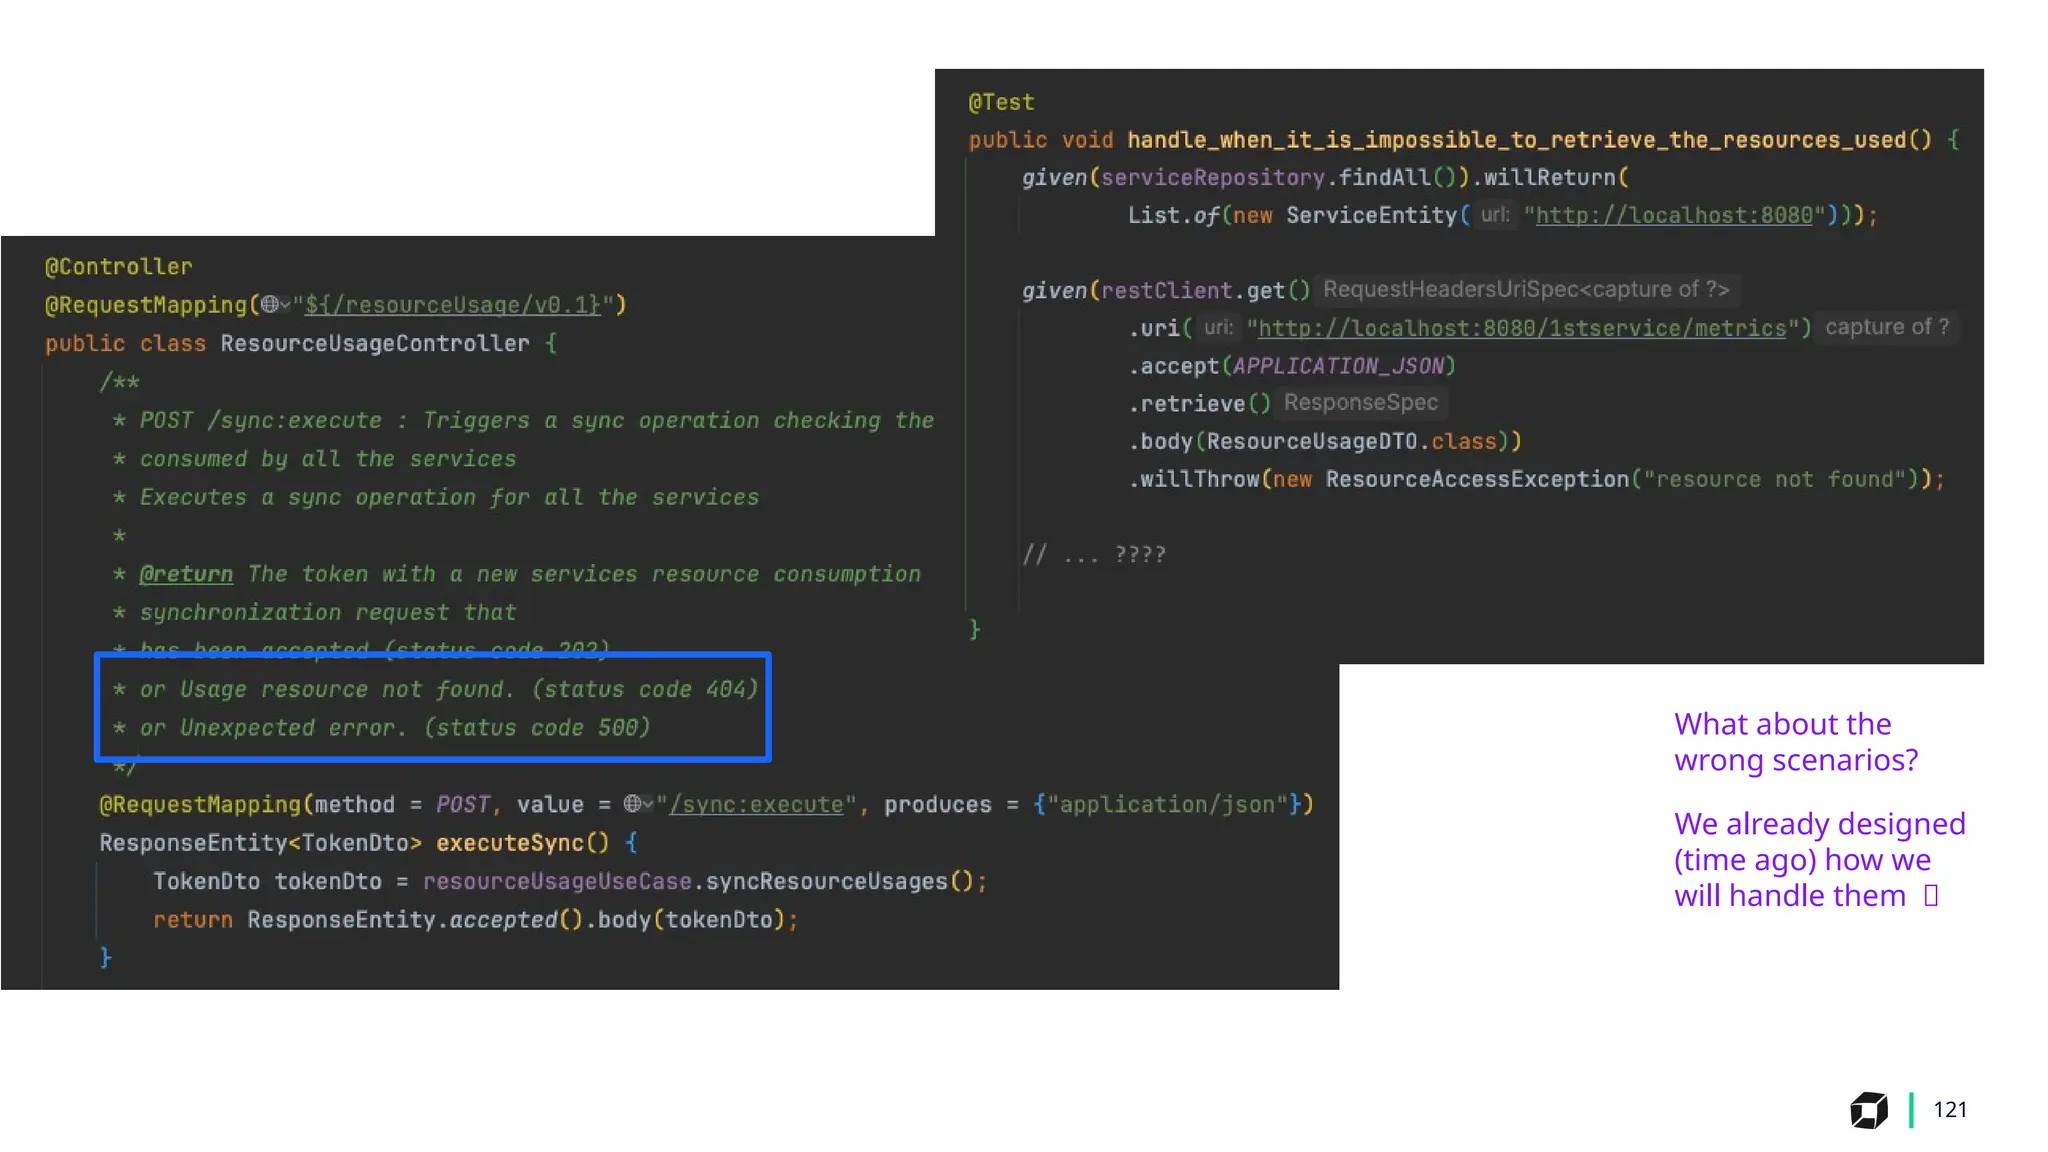The width and height of the screenshot is (2048, 1152).
Task: Open the http://localhost:8080 link in ServiceEntity
Action: [x=1673, y=216]
